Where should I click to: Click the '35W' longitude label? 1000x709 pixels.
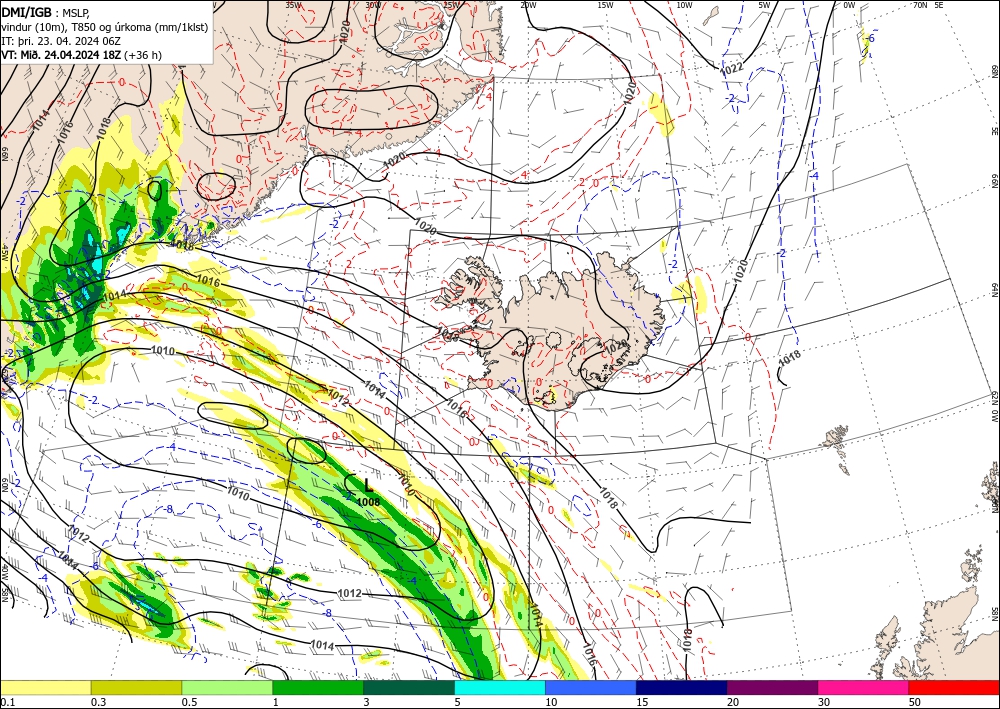(293, 5)
